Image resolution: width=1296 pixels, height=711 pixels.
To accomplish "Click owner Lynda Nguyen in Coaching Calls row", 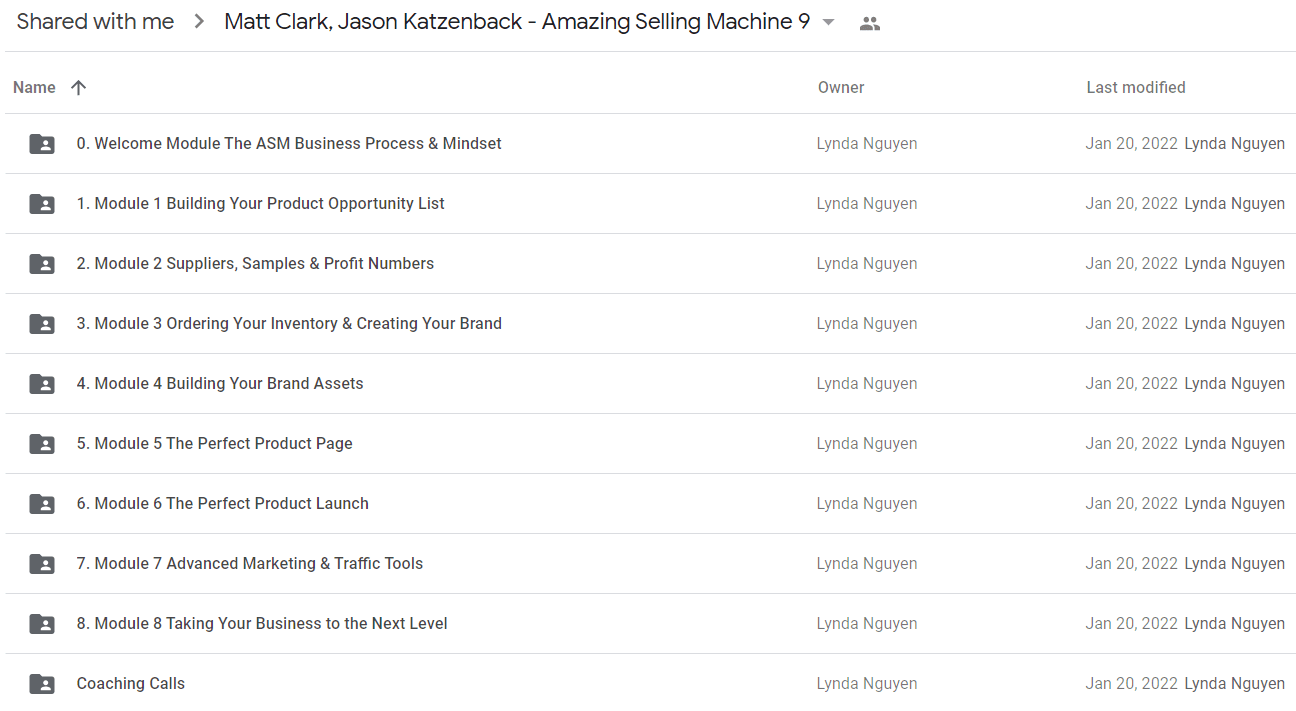I will pyautogui.click(x=867, y=684).
